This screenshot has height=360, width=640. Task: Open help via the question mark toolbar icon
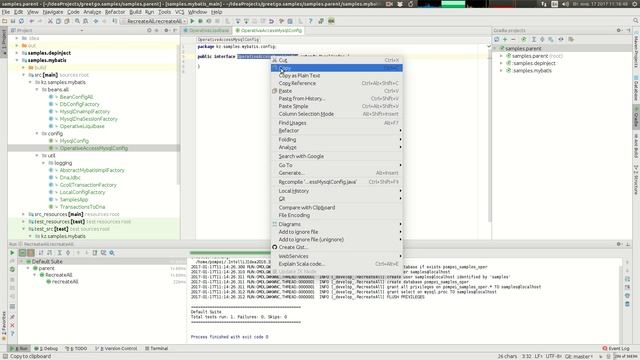(310, 21)
